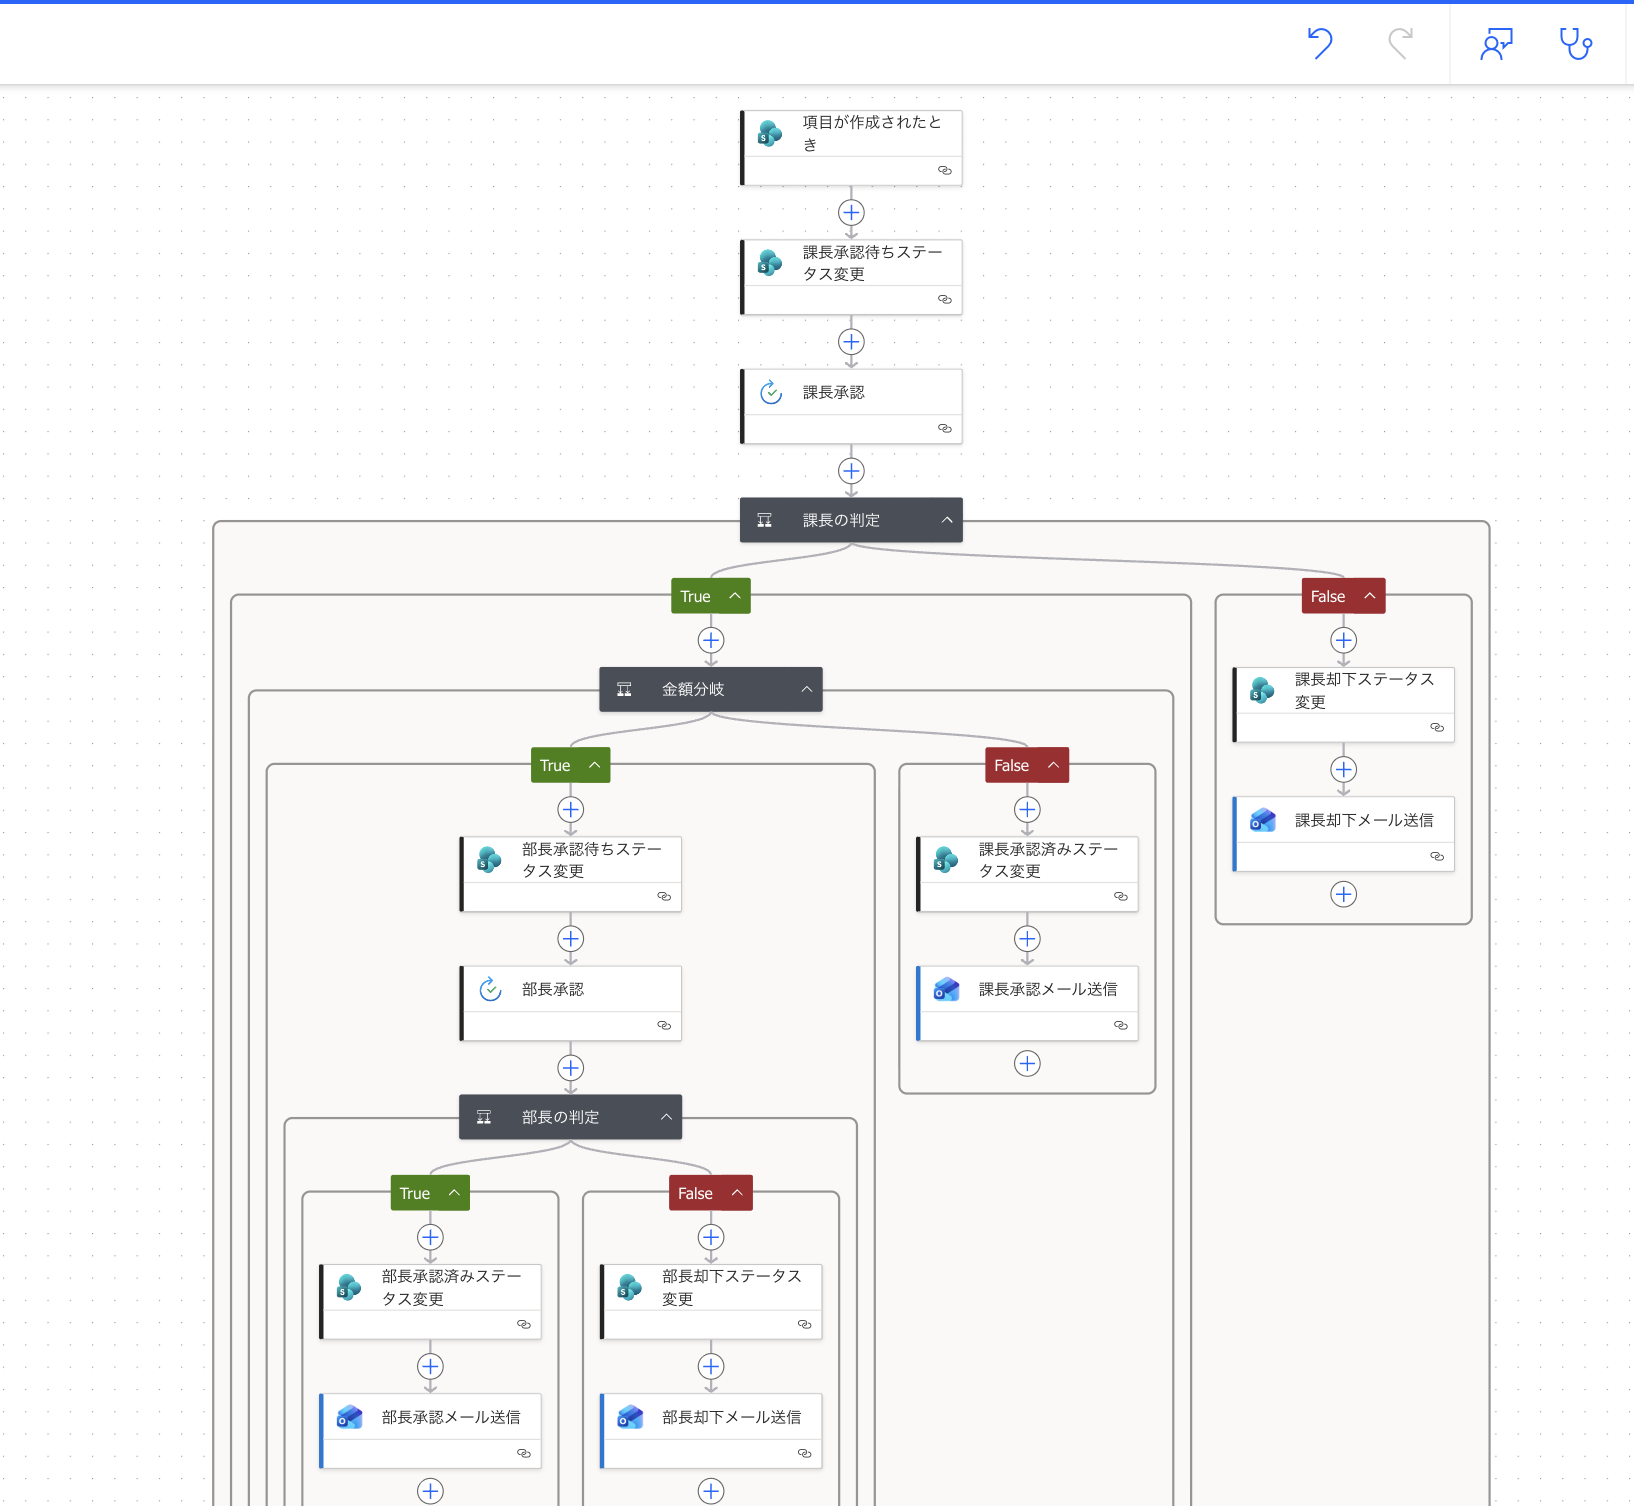This screenshot has height=1506, width=1634.
Task: Click the SharePoint icon on 課長承認待ちステータス変更
Action: 770,263
